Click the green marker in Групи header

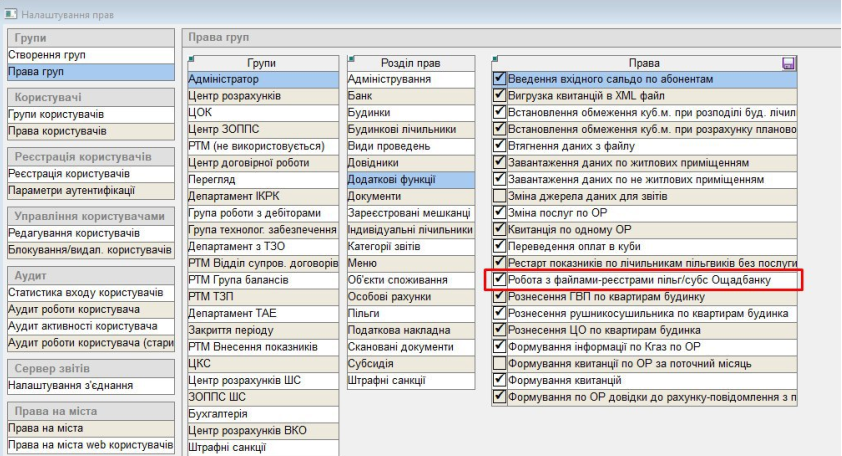click(190, 58)
